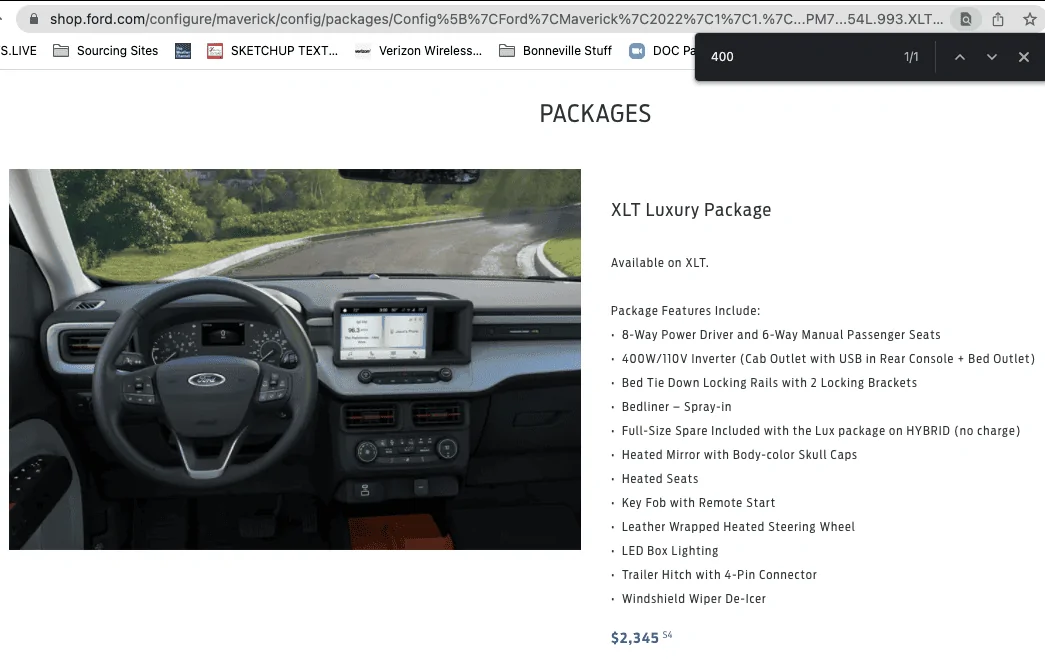Image resolution: width=1045 pixels, height=659 pixels.
Task: Click the 400W/110V Inverter feature line
Action: click(828, 358)
